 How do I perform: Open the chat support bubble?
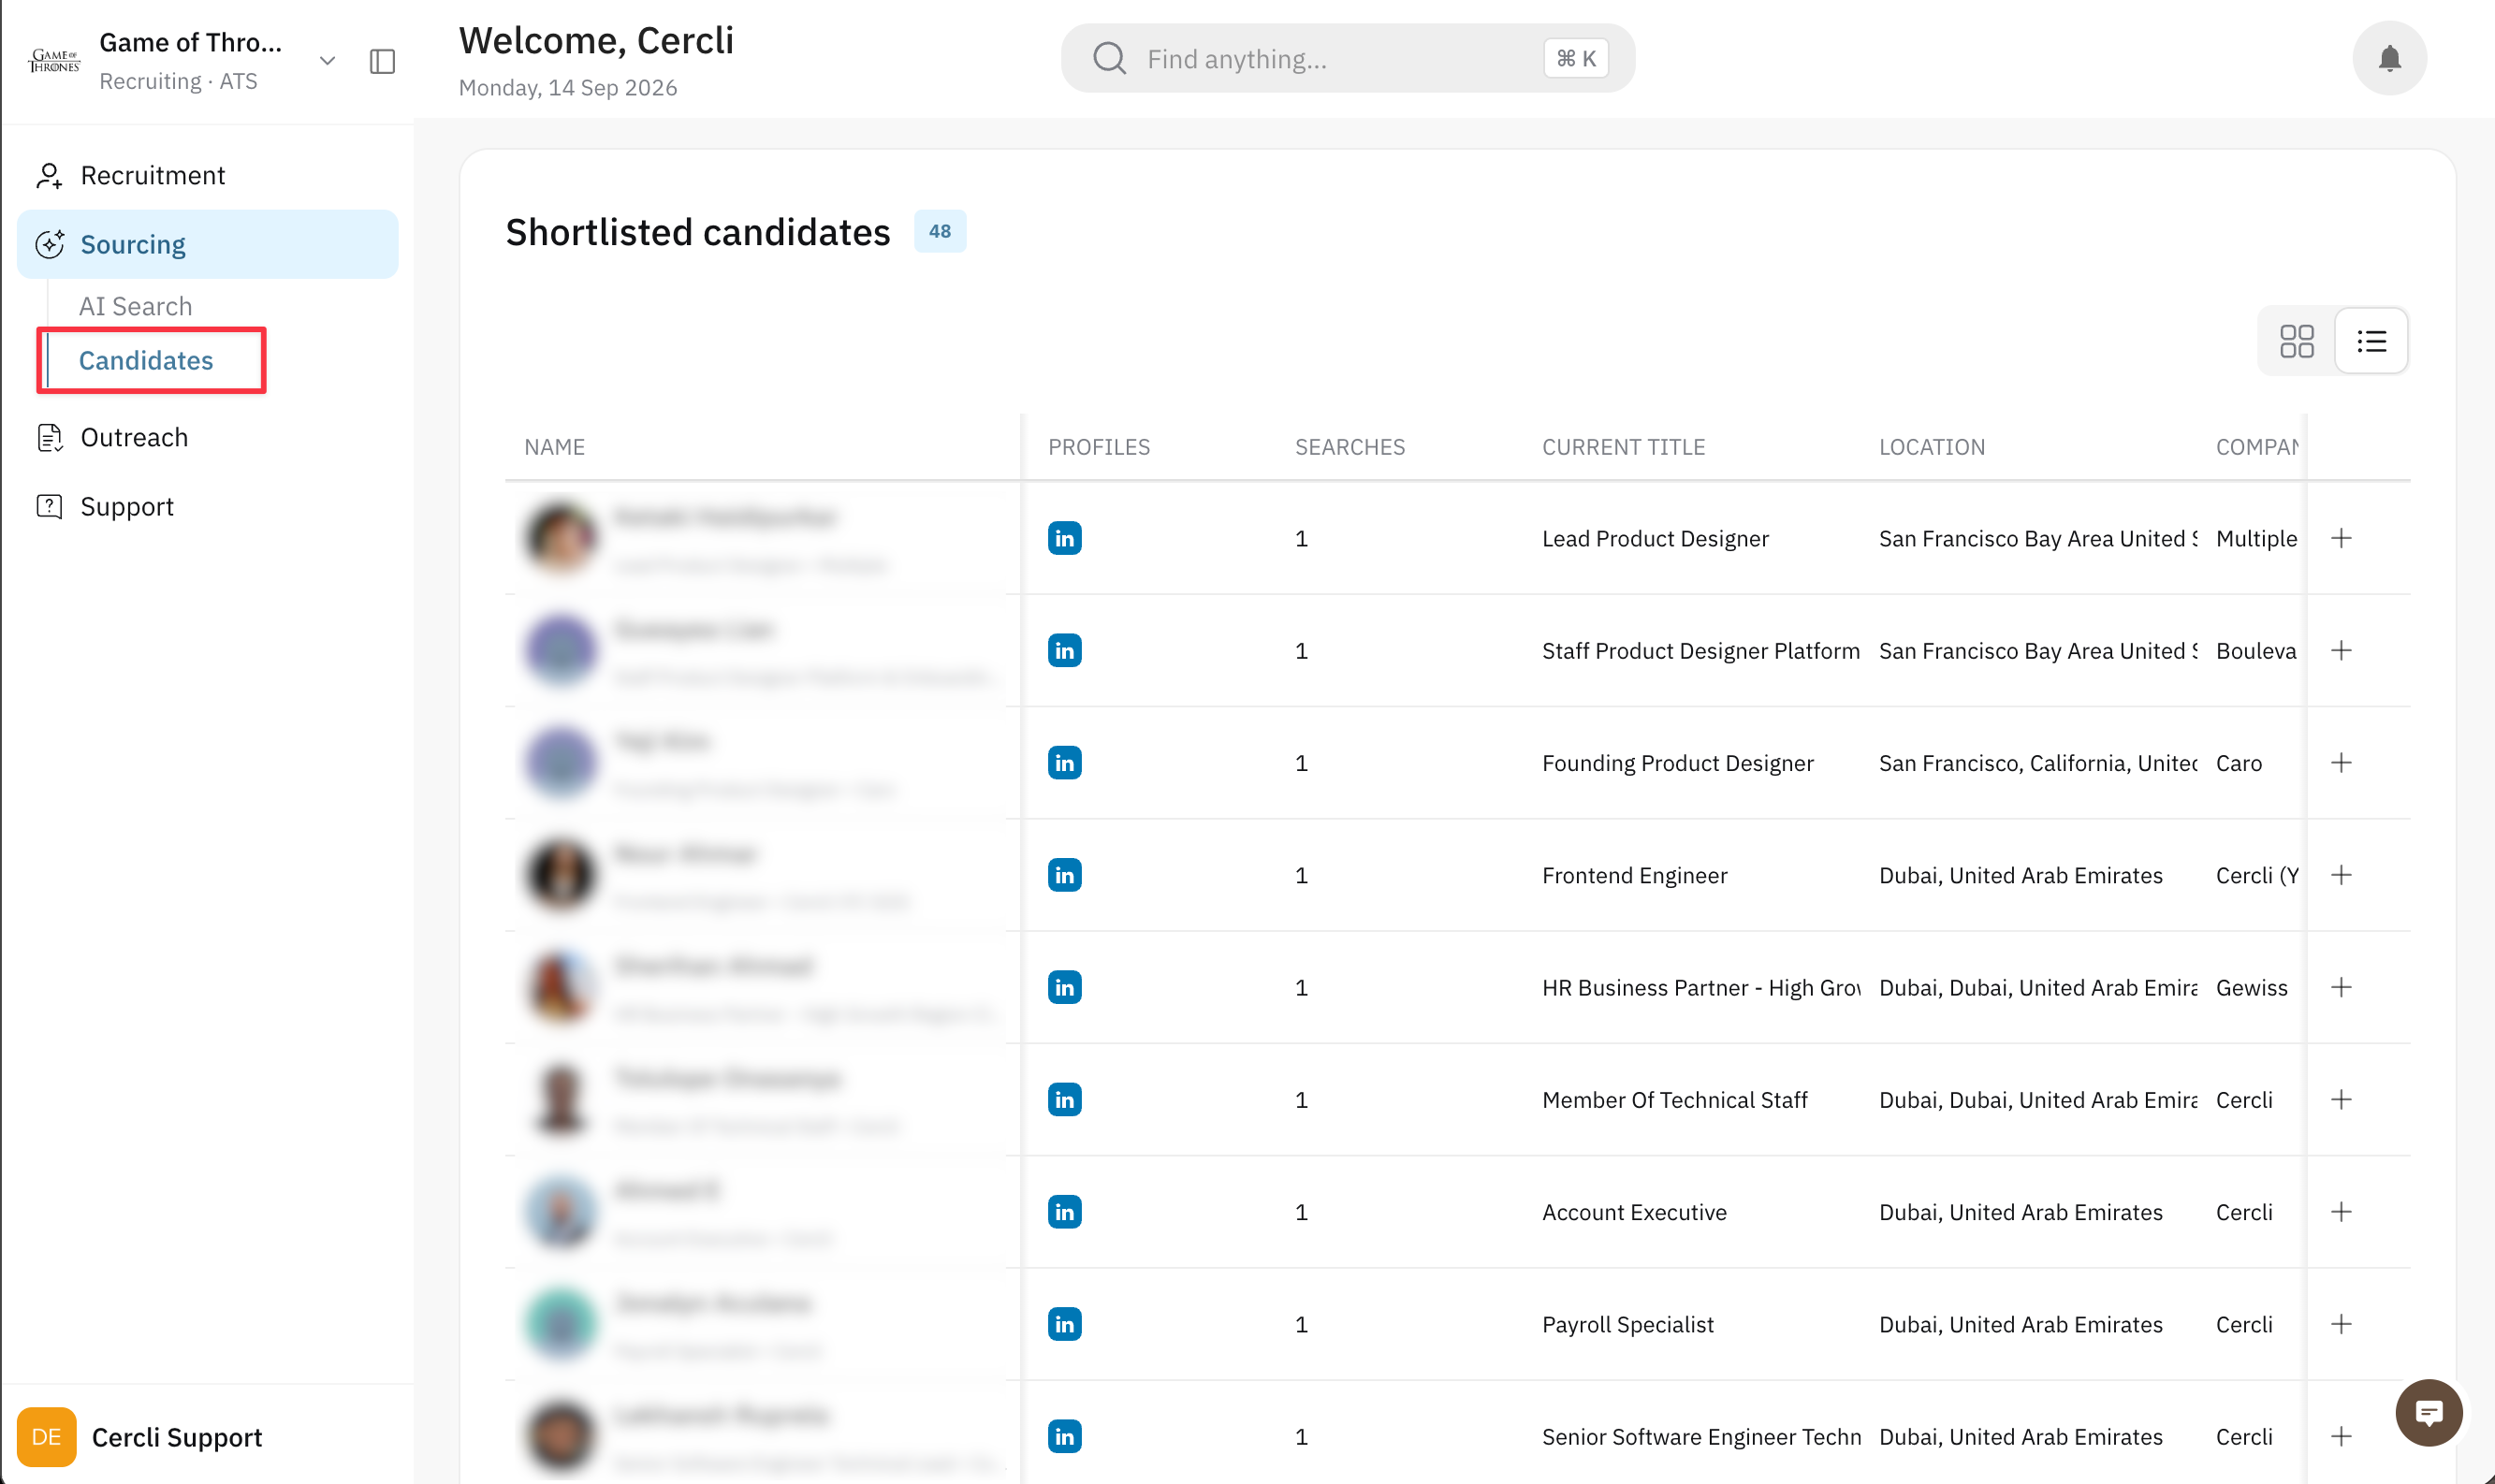coord(2428,1412)
